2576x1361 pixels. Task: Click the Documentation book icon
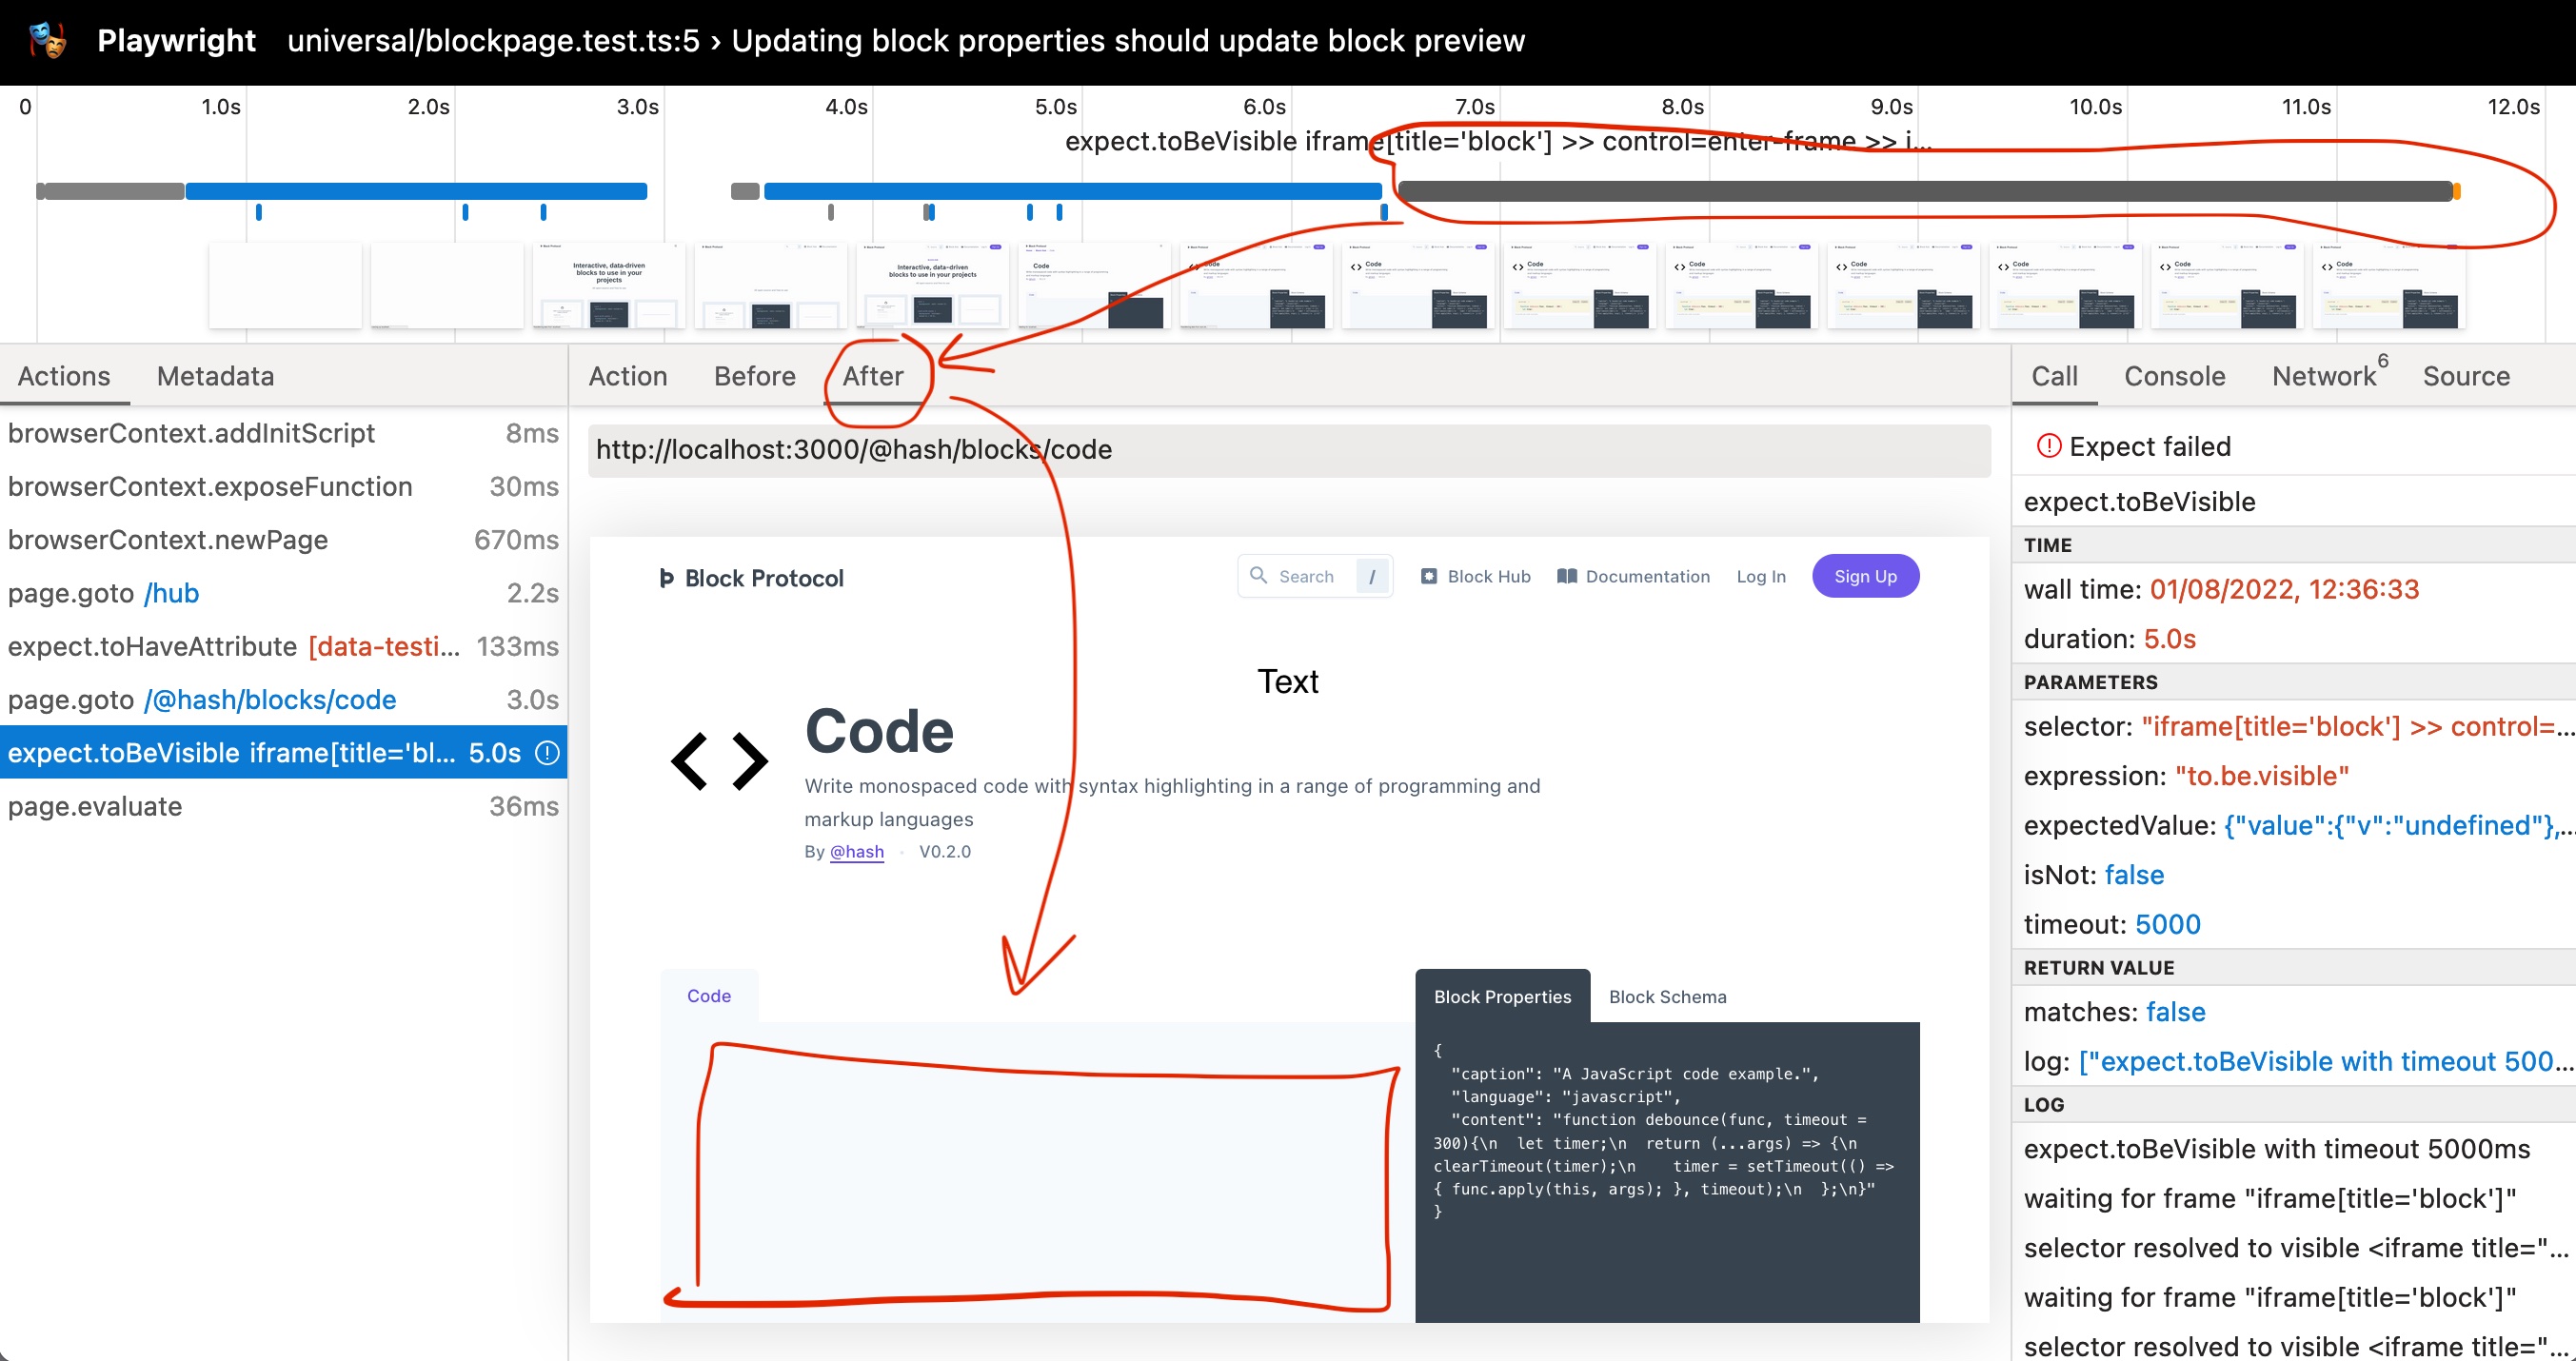tap(1566, 576)
